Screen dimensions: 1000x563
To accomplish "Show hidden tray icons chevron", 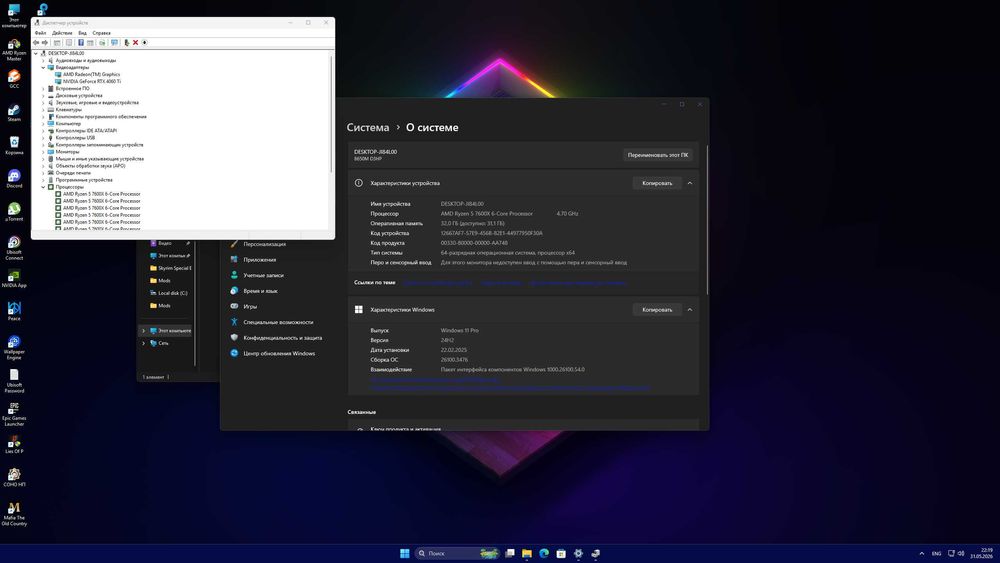I will tap(922, 553).
